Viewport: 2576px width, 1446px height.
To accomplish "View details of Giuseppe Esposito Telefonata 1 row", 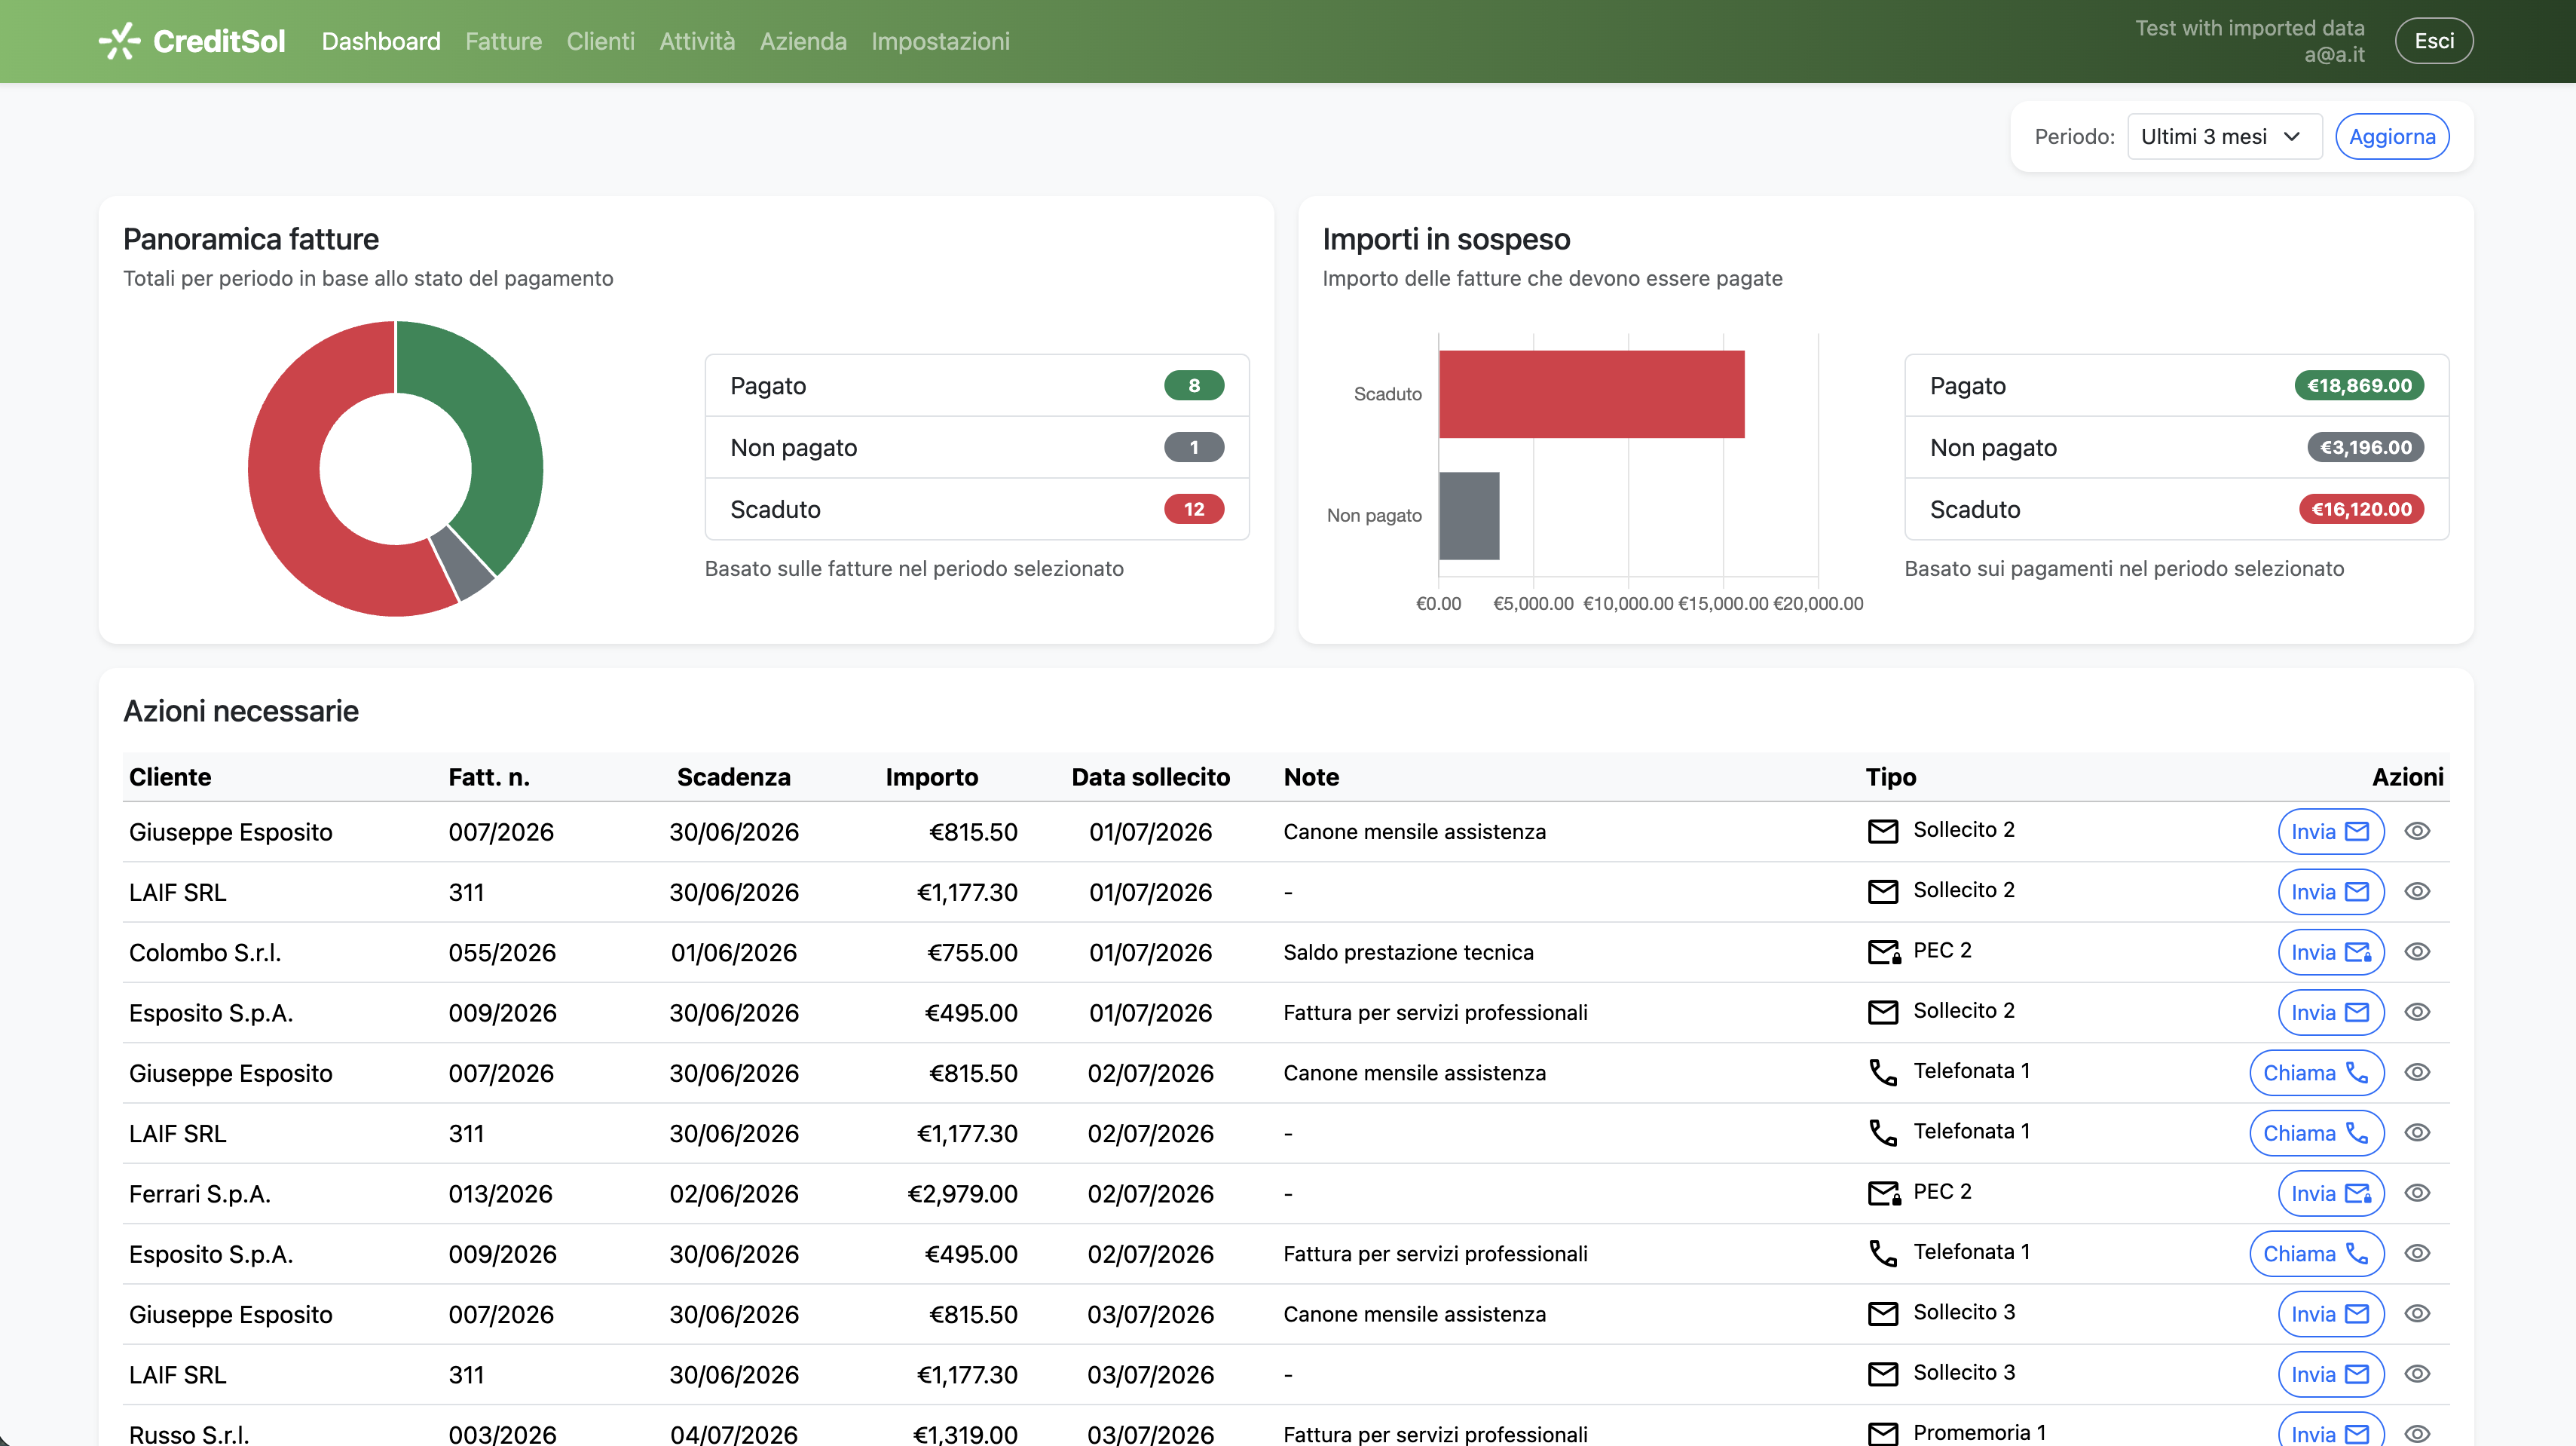I will coord(2417,1072).
